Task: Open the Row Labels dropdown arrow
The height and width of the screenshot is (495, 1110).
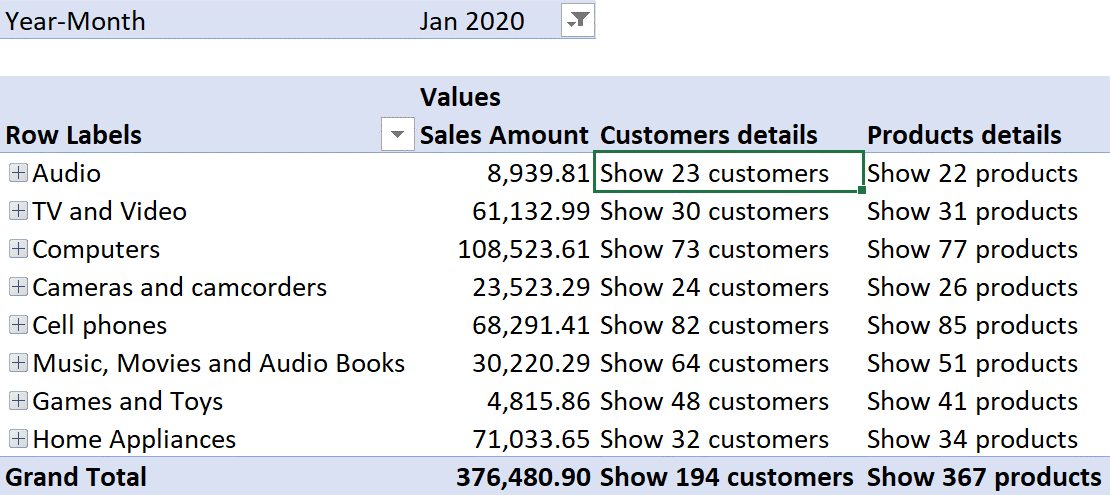Action: coord(397,134)
